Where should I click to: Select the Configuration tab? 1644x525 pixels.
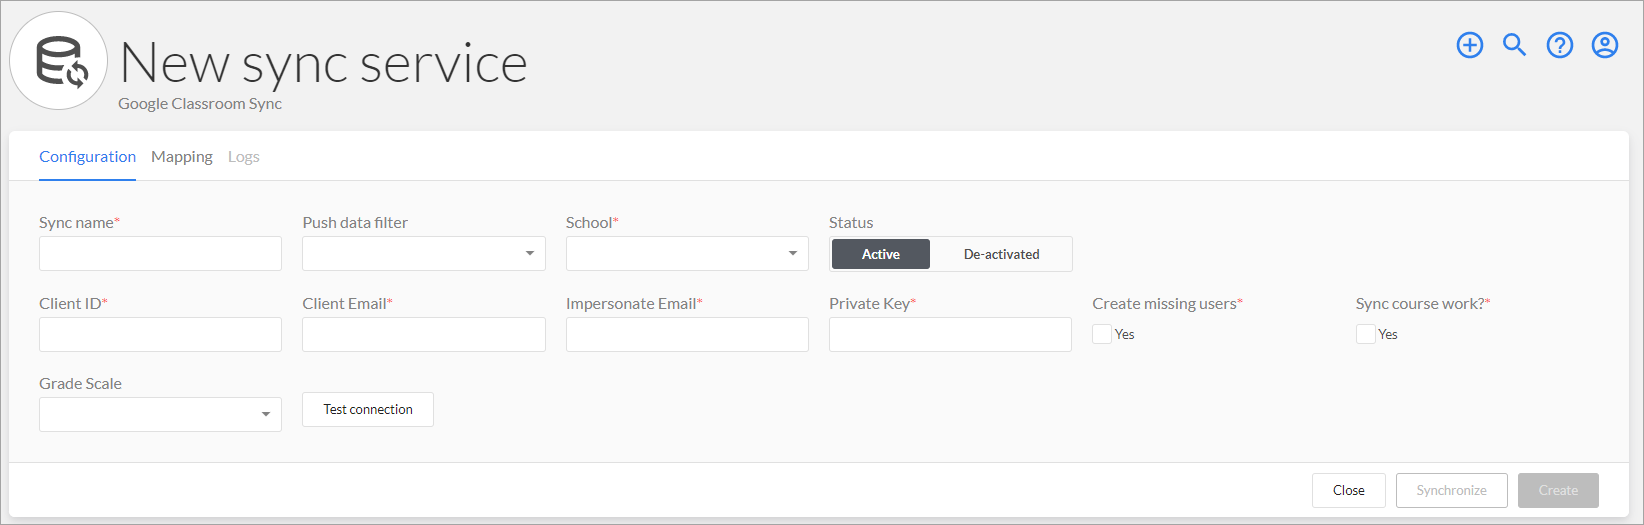point(87,157)
